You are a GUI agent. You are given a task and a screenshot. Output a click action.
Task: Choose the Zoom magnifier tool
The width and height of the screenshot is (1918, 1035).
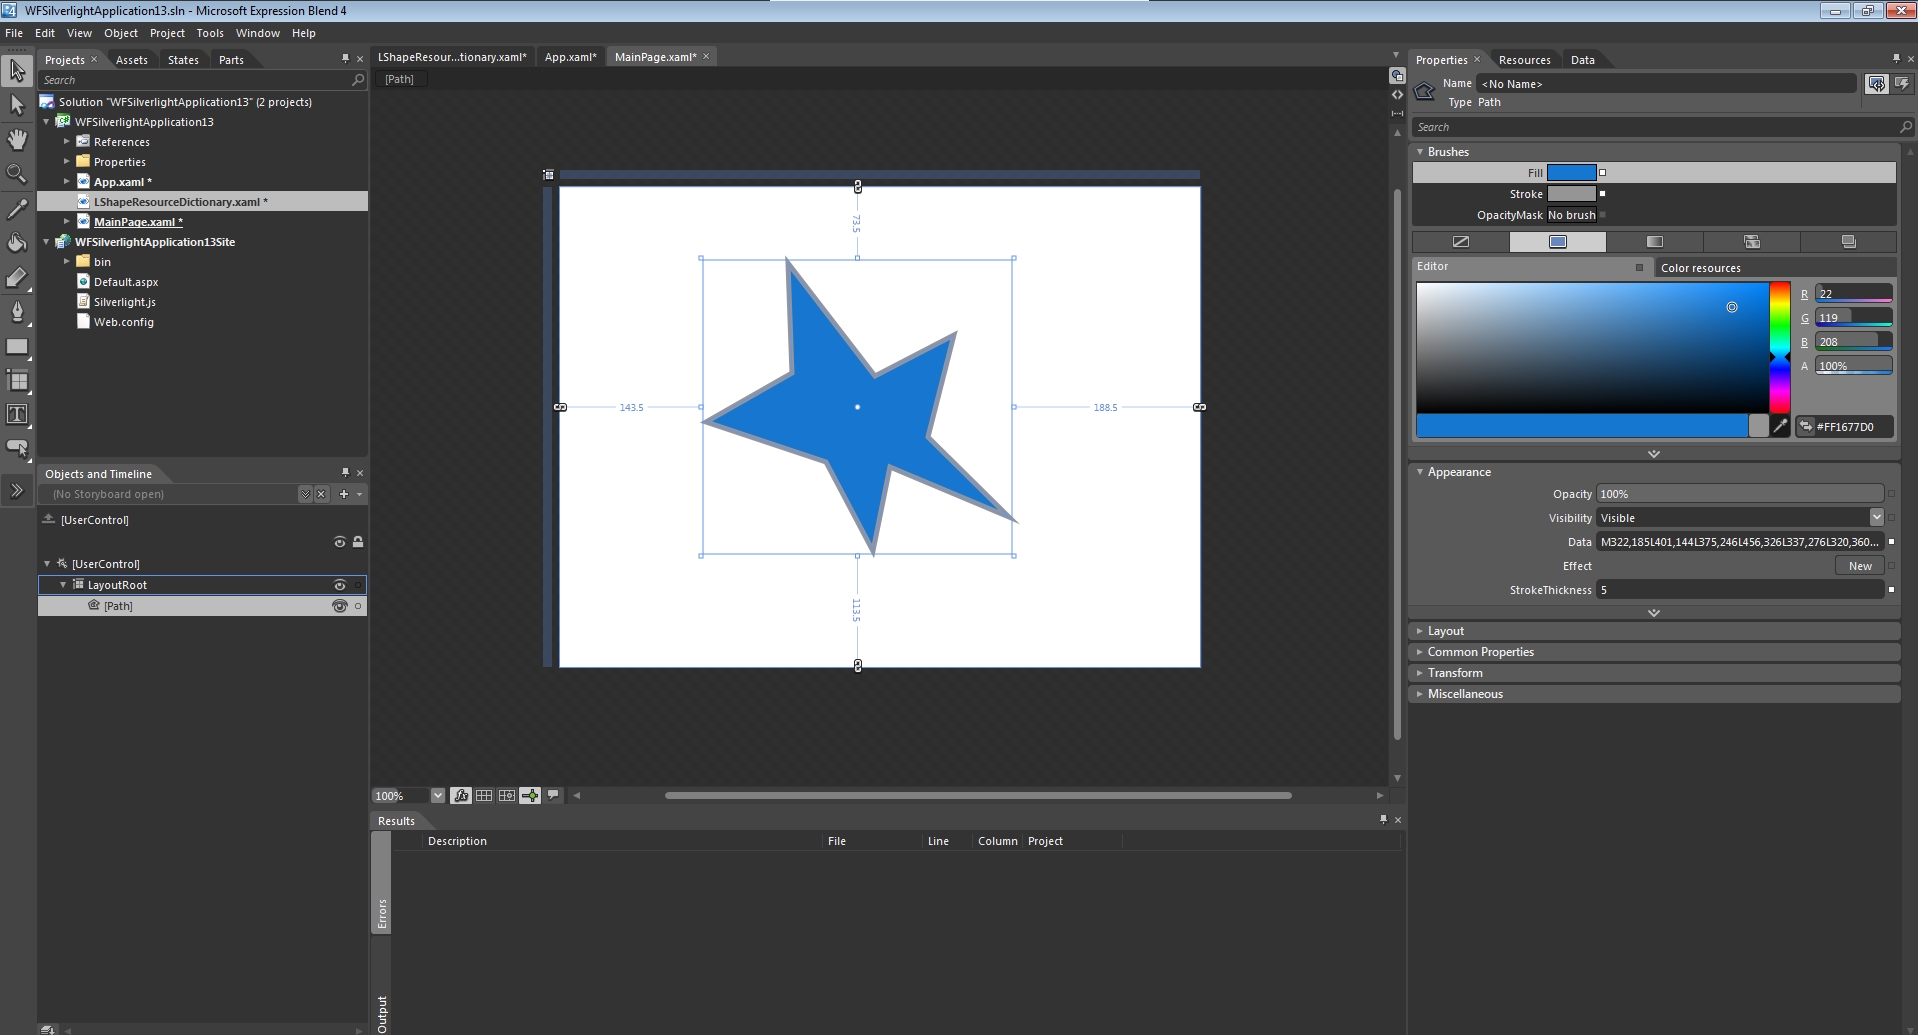[17, 174]
